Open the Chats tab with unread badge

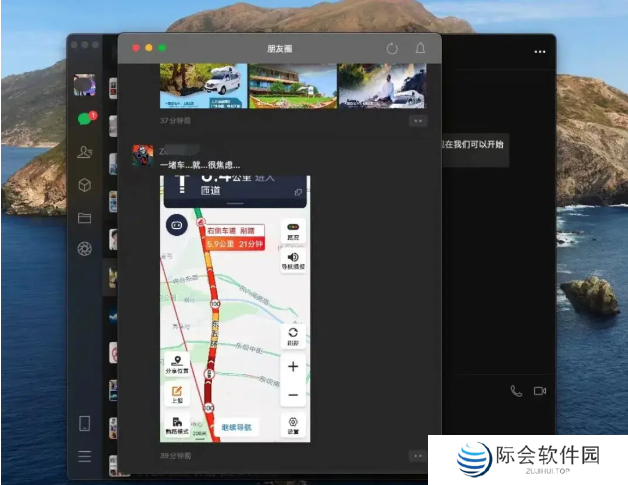pos(85,119)
